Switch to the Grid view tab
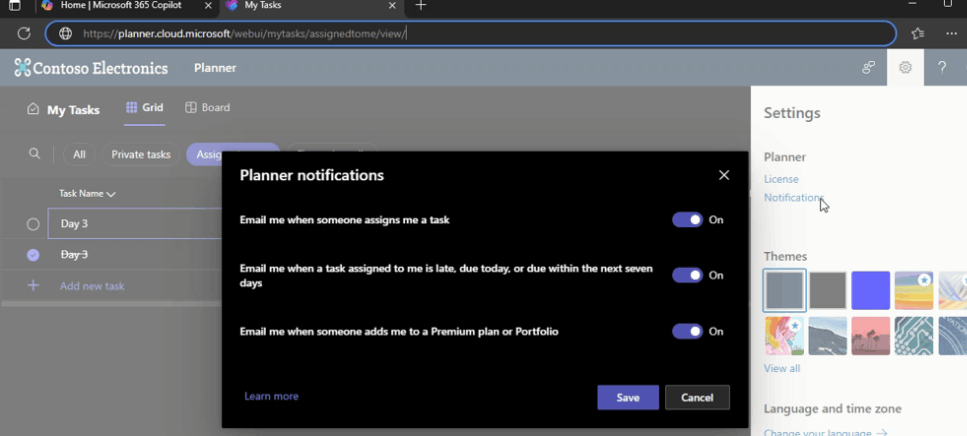This screenshot has width=967, height=436. [144, 107]
